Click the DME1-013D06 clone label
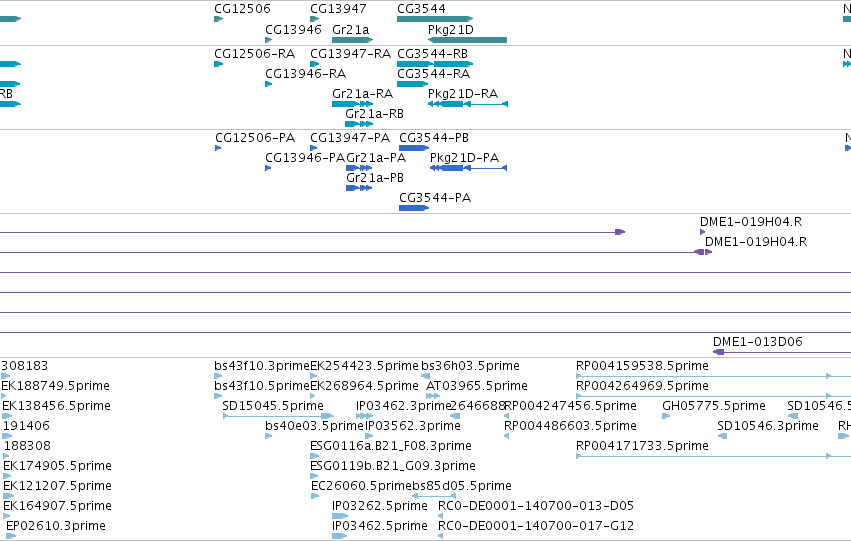The width and height of the screenshot is (851, 541). [757, 342]
